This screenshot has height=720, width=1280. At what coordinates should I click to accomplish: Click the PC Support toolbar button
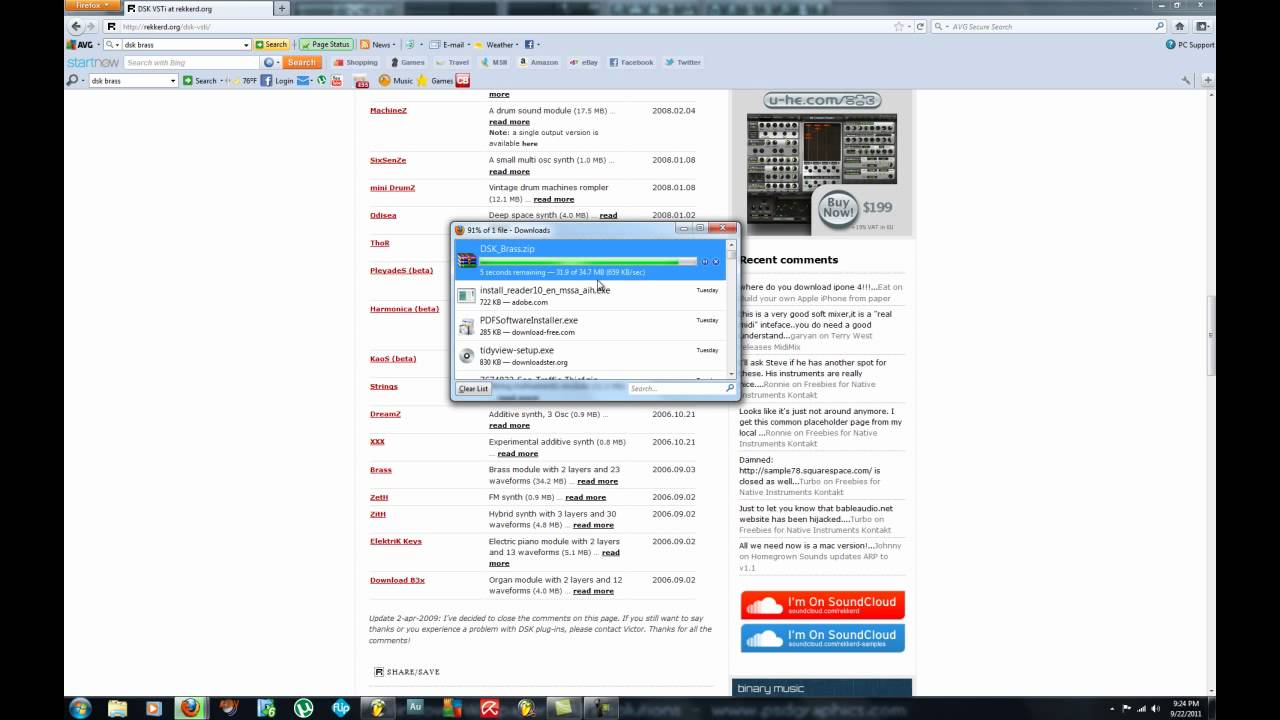click(x=1190, y=45)
